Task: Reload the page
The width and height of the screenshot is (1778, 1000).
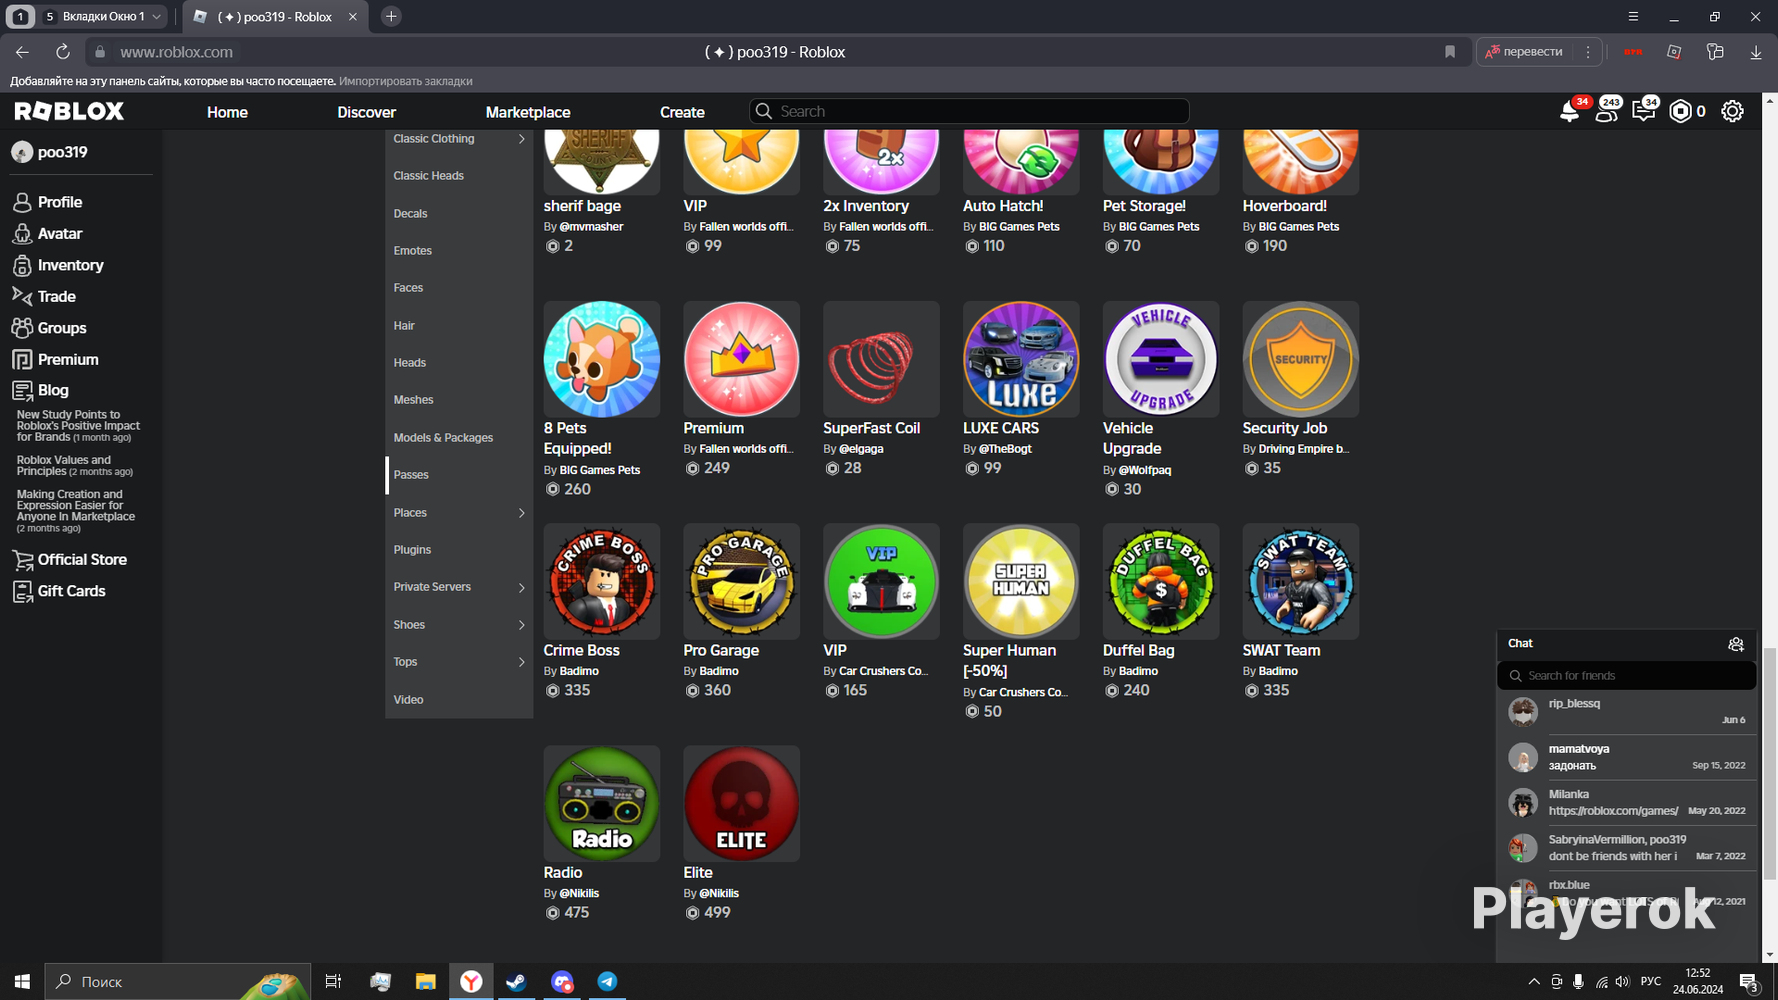Action: click(62, 52)
